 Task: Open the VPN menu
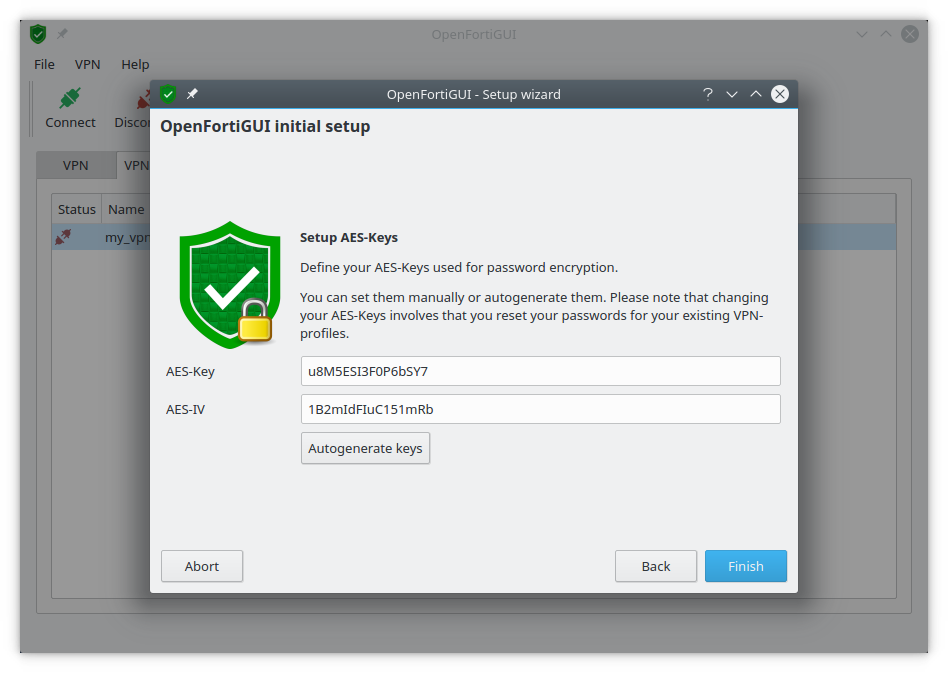[88, 64]
